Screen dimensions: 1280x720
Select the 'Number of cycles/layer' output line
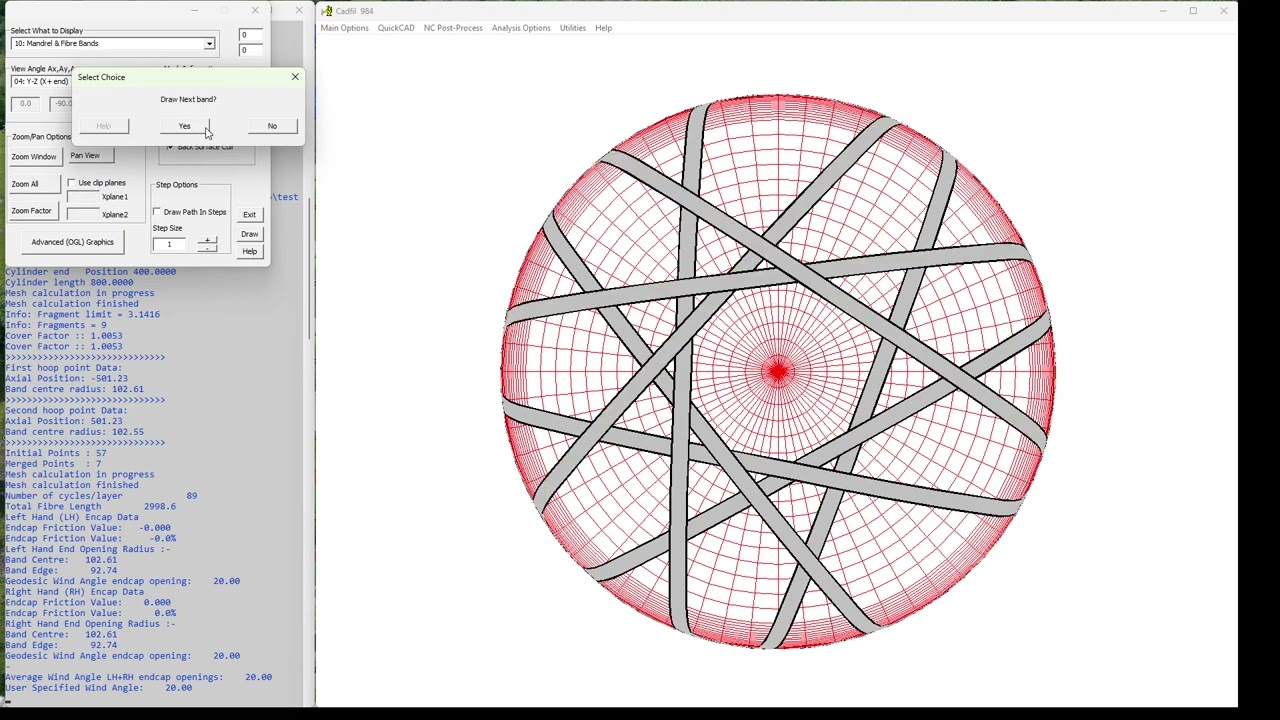point(101,496)
